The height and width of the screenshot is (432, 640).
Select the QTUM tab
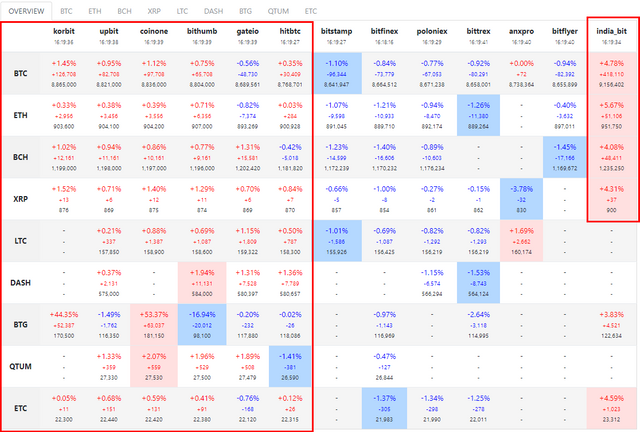tap(278, 11)
